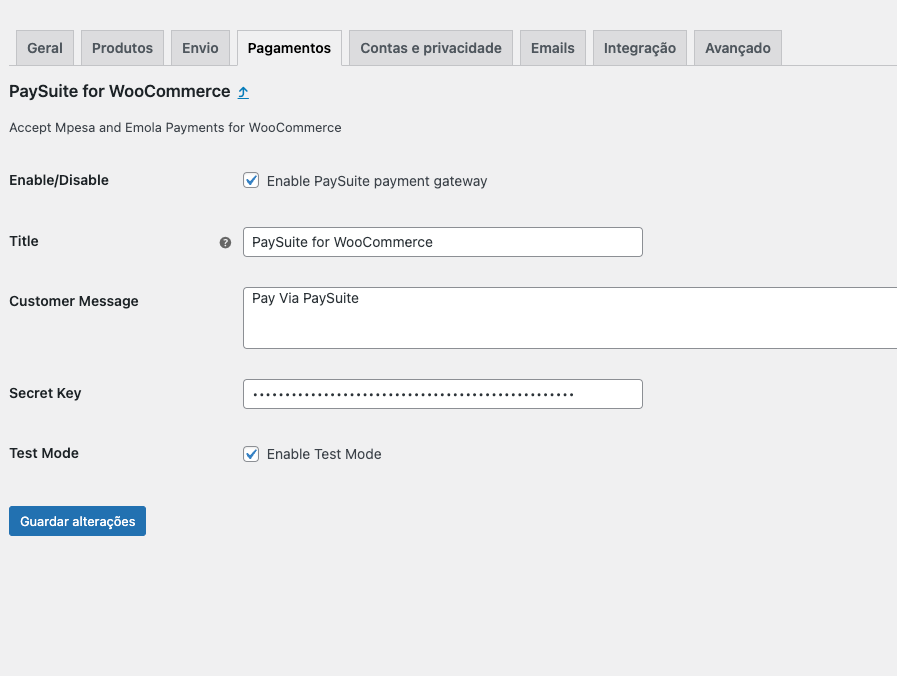Open the Envio tab
Image resolution: width=897 pixels, height=676 pixels.
point(200,48)
